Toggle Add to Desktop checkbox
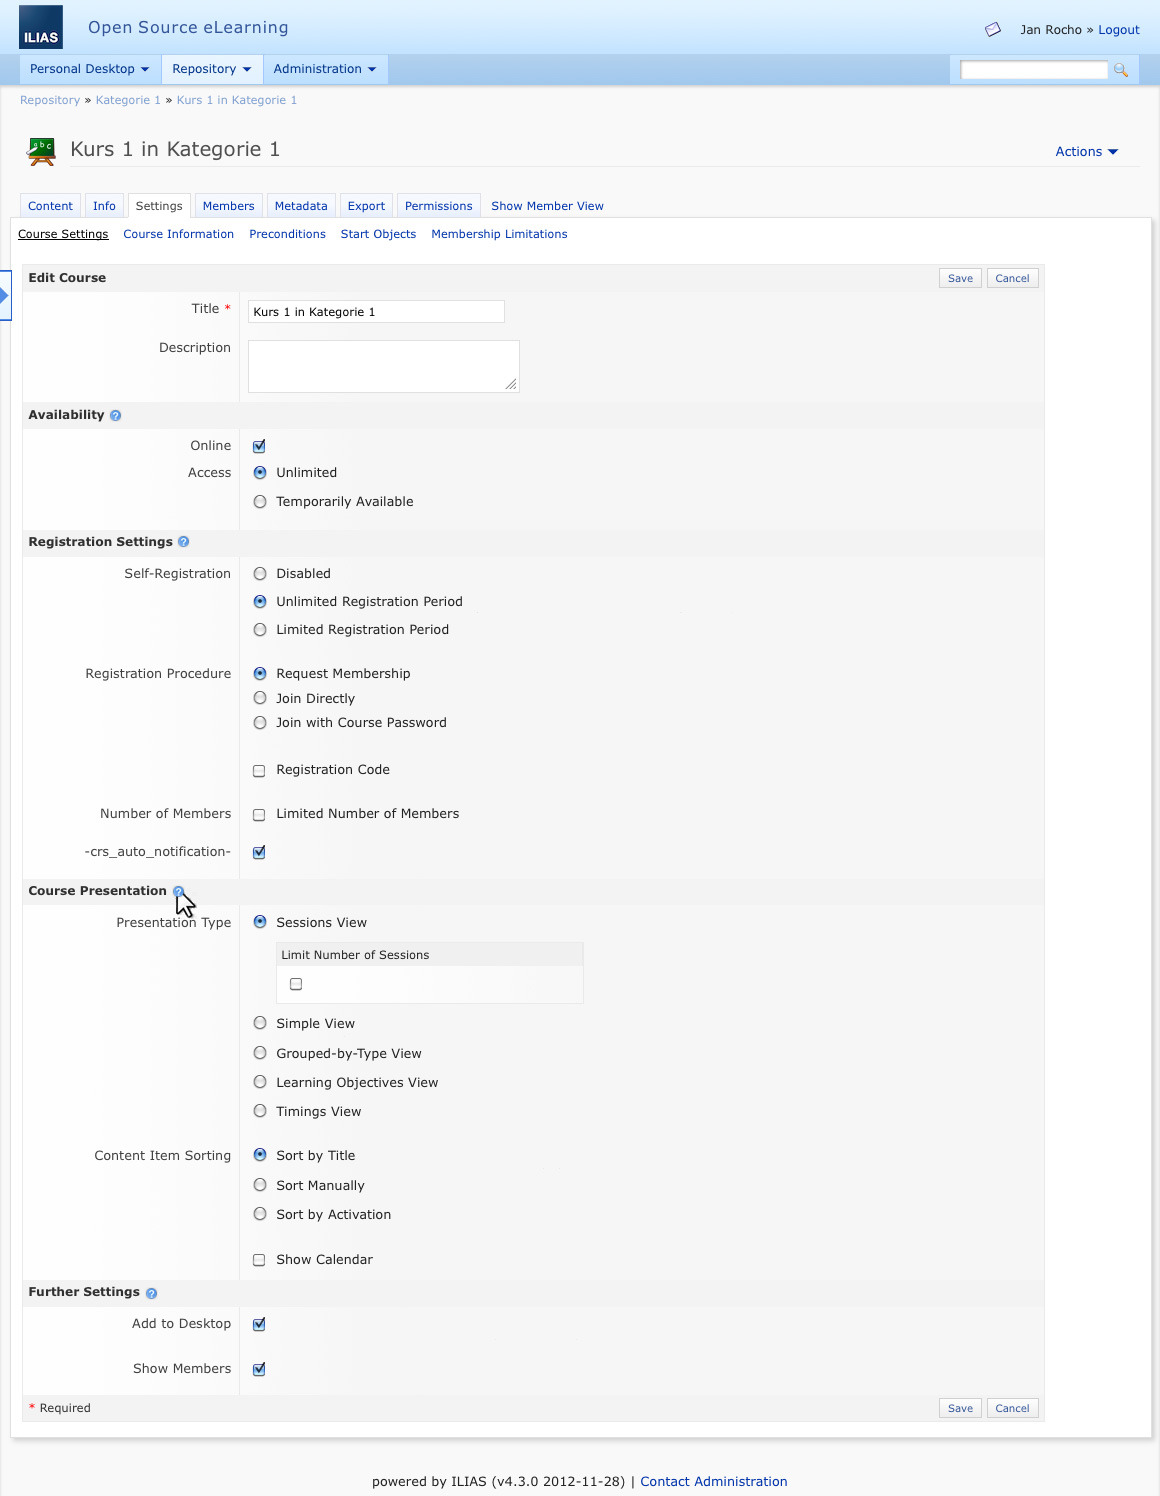The height and width of the screenshot is (1496, 1160). coord(259,1325)
